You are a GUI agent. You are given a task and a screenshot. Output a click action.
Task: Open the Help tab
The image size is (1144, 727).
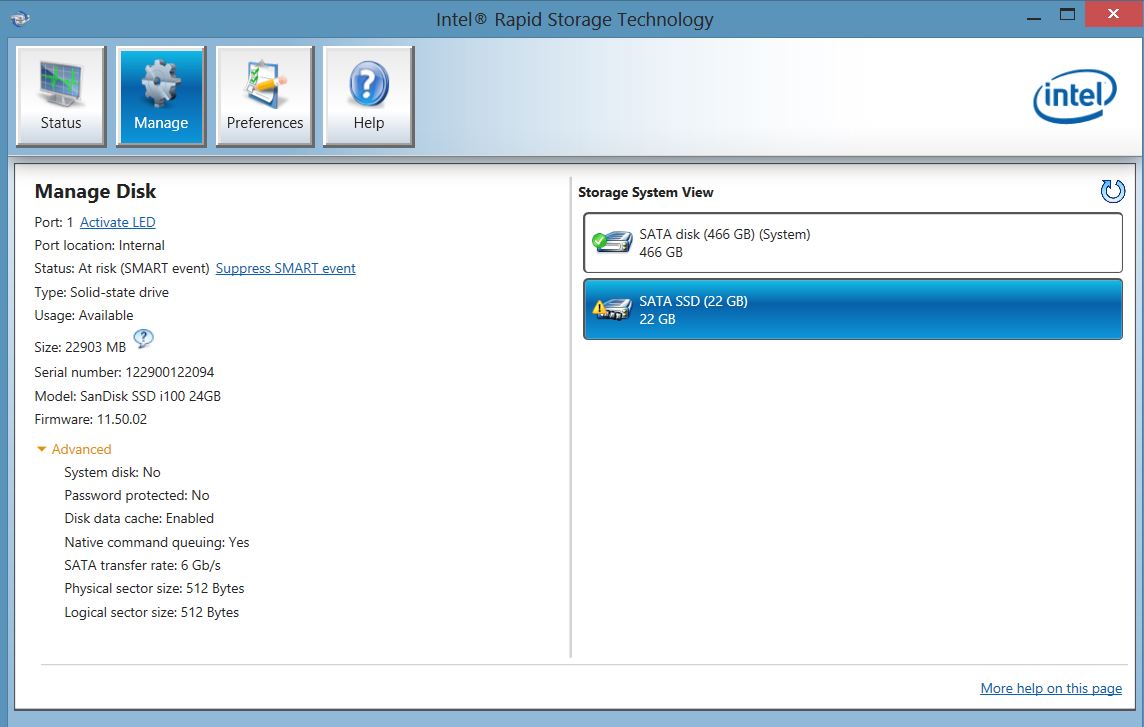pyautogui.click(x=368, y=96)
